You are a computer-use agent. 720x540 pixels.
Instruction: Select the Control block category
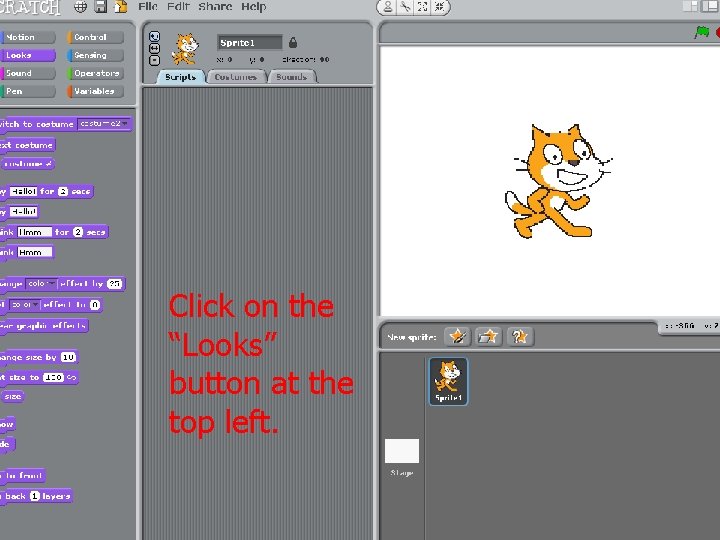point(96,37)
